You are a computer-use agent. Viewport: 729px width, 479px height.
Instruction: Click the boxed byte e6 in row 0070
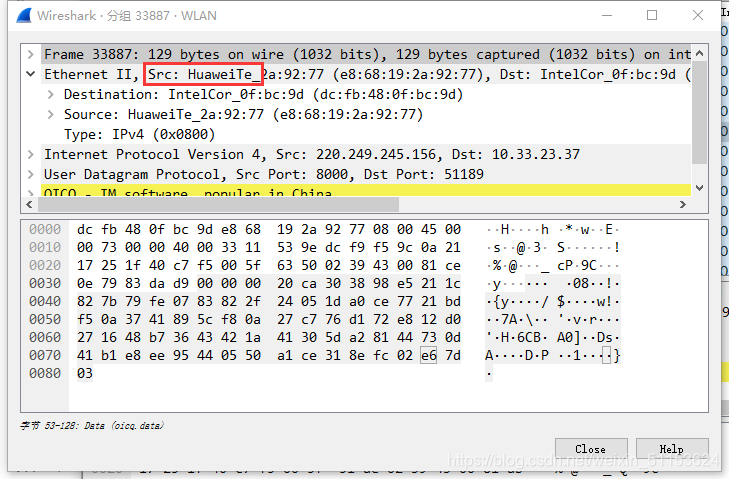[x=429, y=355]
